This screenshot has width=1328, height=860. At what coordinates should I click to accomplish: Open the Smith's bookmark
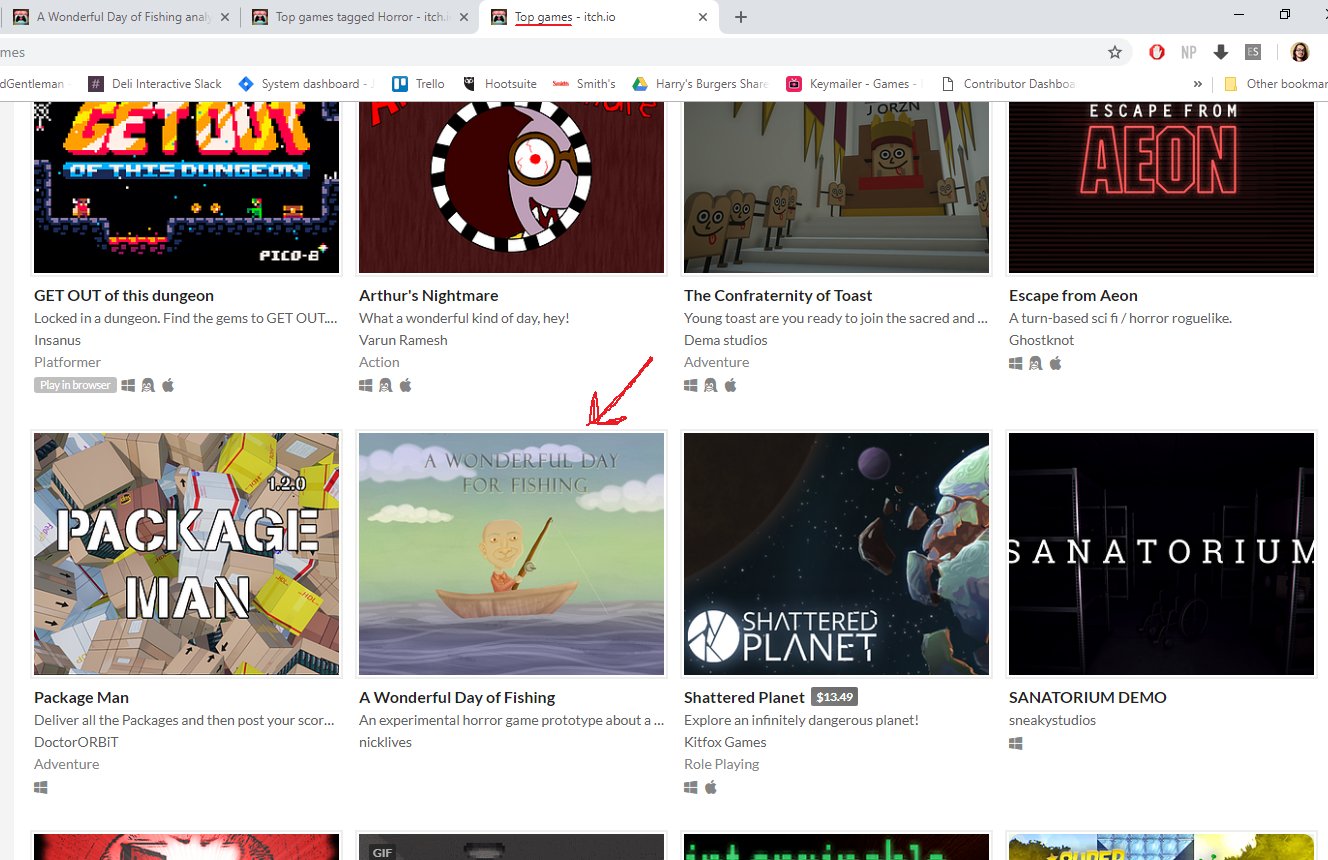point(585,84)
